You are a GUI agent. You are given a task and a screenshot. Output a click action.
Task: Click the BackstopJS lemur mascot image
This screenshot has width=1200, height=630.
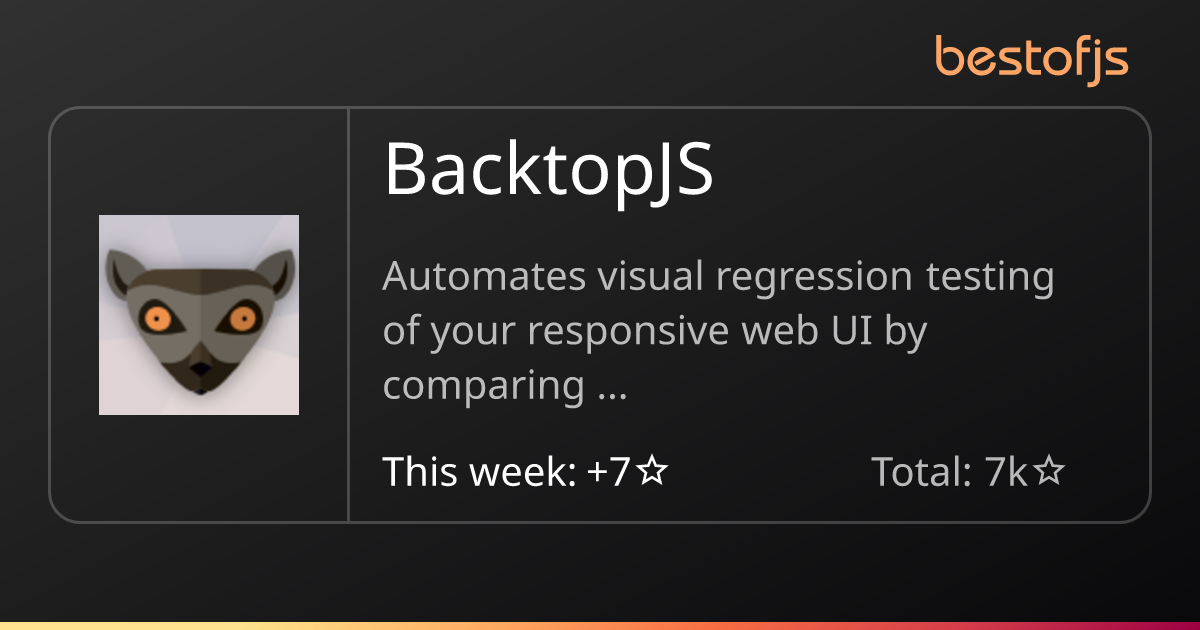(x=199, y=315)
